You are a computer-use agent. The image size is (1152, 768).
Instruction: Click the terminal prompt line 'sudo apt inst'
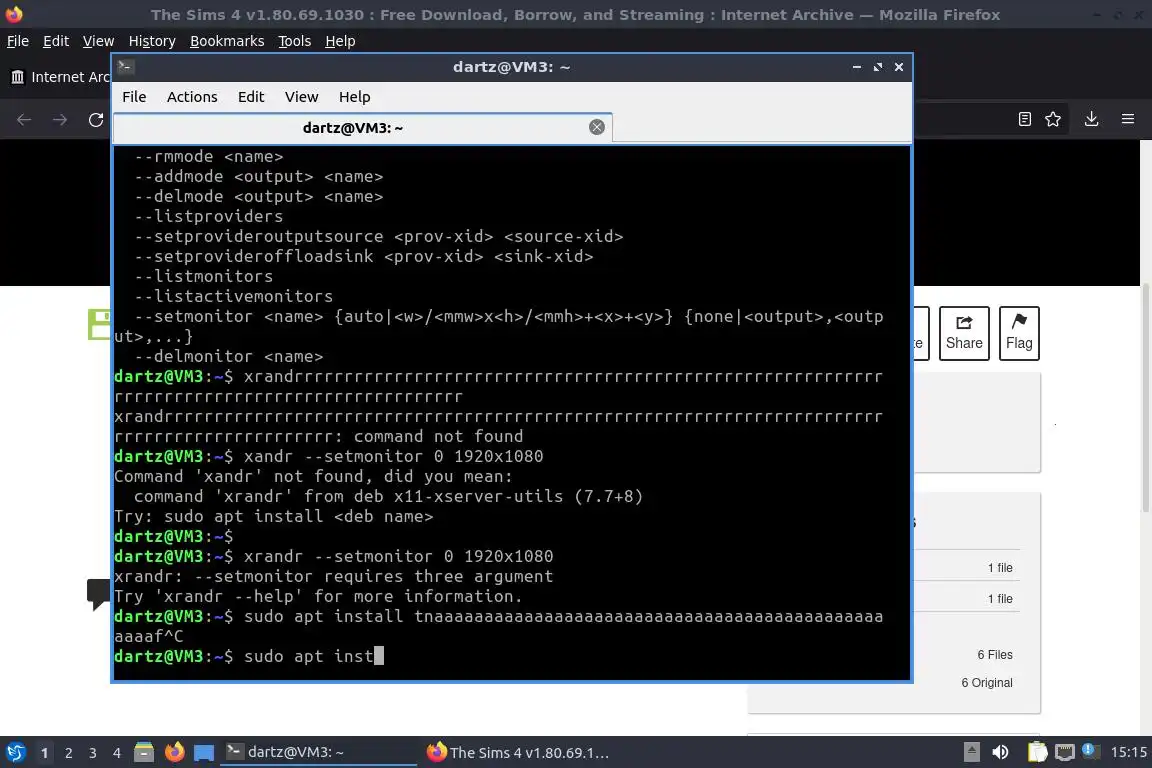308,656
